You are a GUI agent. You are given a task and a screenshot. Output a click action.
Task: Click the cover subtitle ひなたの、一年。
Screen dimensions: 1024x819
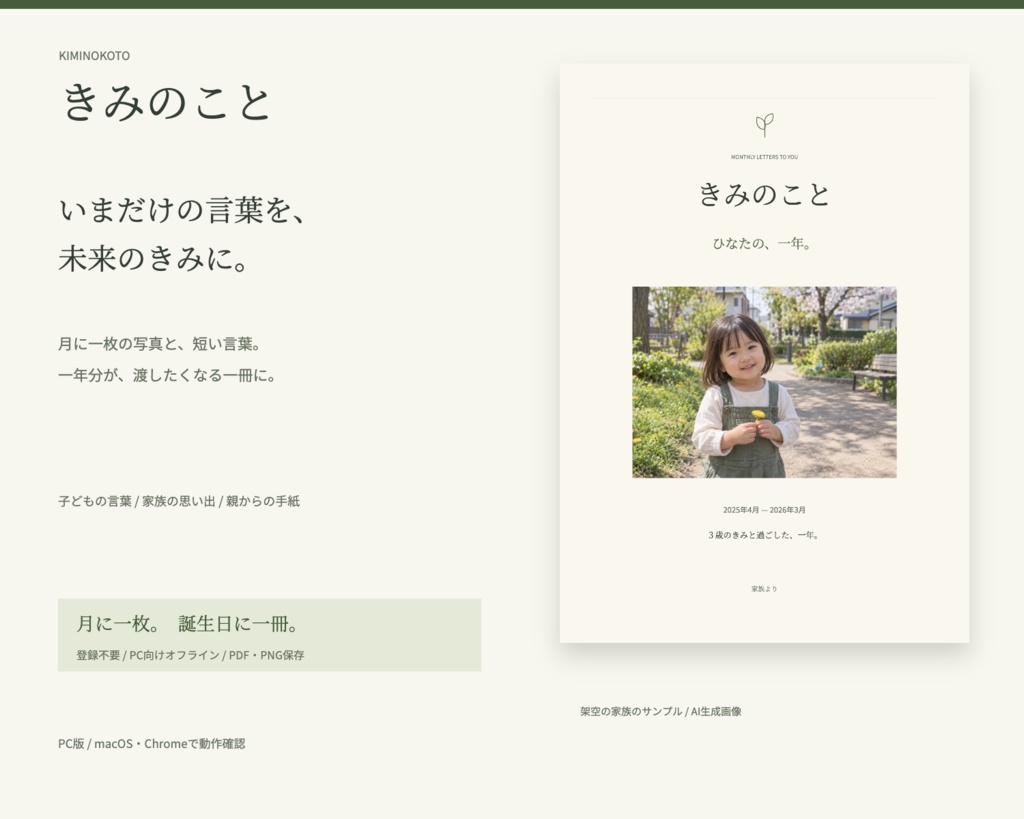point(762,244)
